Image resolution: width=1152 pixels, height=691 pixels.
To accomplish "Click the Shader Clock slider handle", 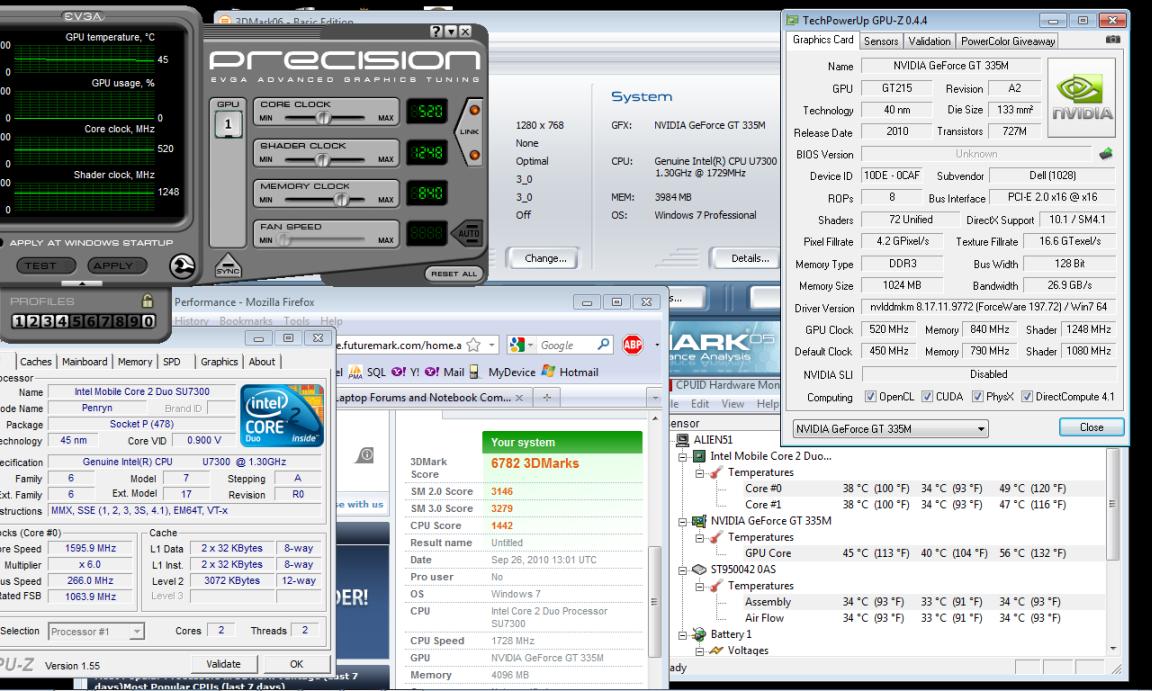I will coord(324,159).
